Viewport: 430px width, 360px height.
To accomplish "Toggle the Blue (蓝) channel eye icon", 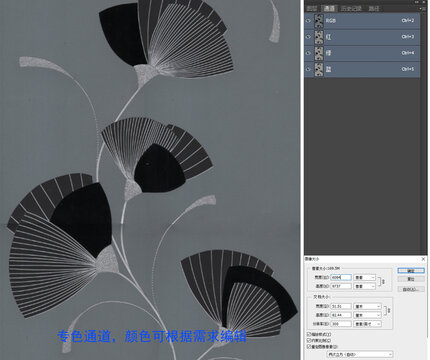I will [308, 69].
